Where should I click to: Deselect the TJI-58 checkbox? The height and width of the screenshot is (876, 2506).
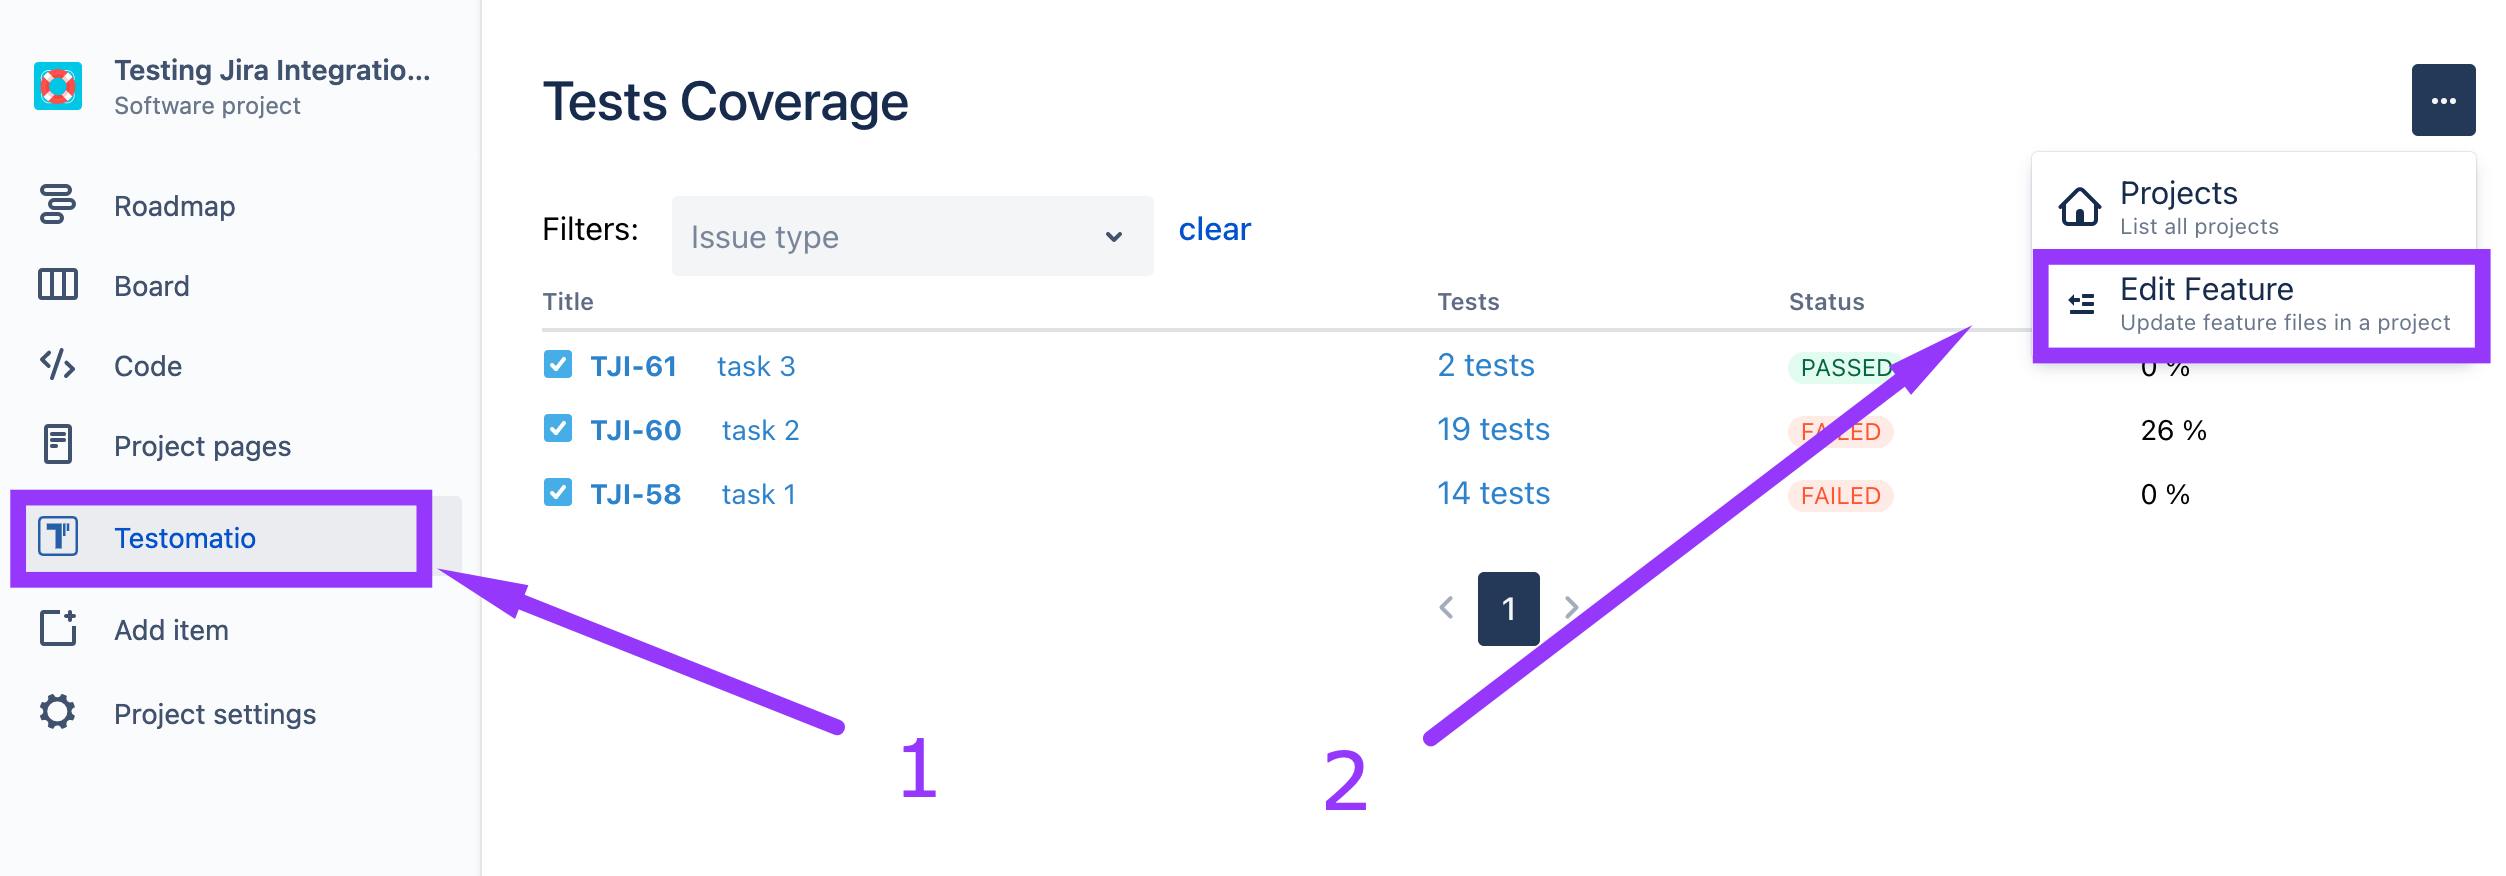(x=558, y=493)
